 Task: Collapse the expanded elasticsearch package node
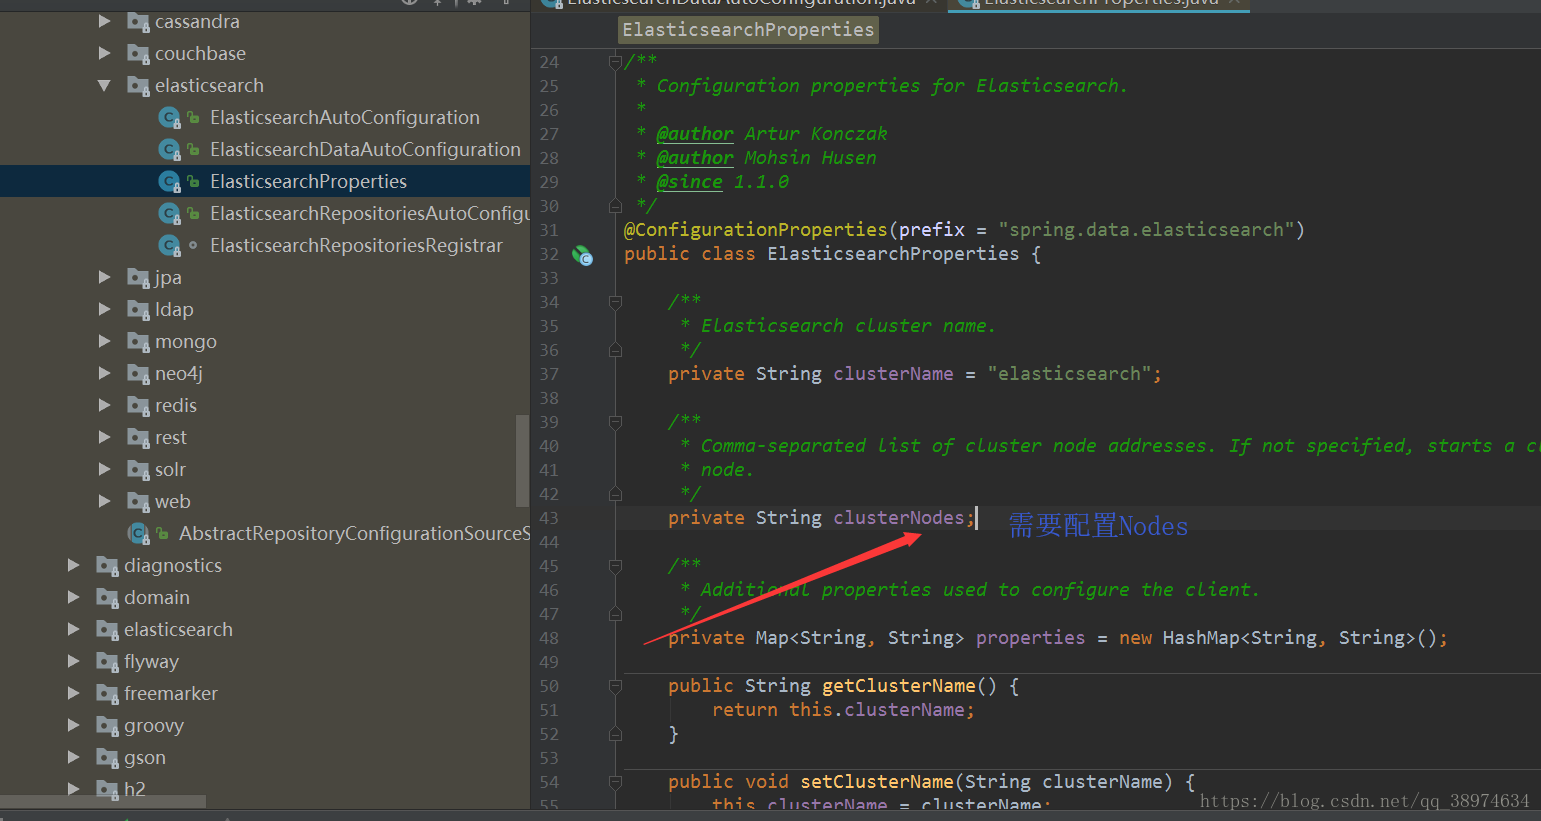pos(104,86)
